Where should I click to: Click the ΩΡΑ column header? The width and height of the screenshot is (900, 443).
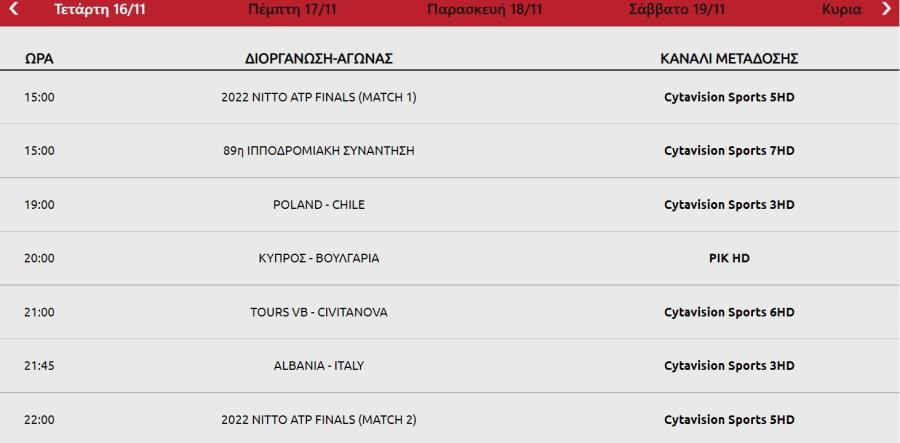tap(39, 59)
